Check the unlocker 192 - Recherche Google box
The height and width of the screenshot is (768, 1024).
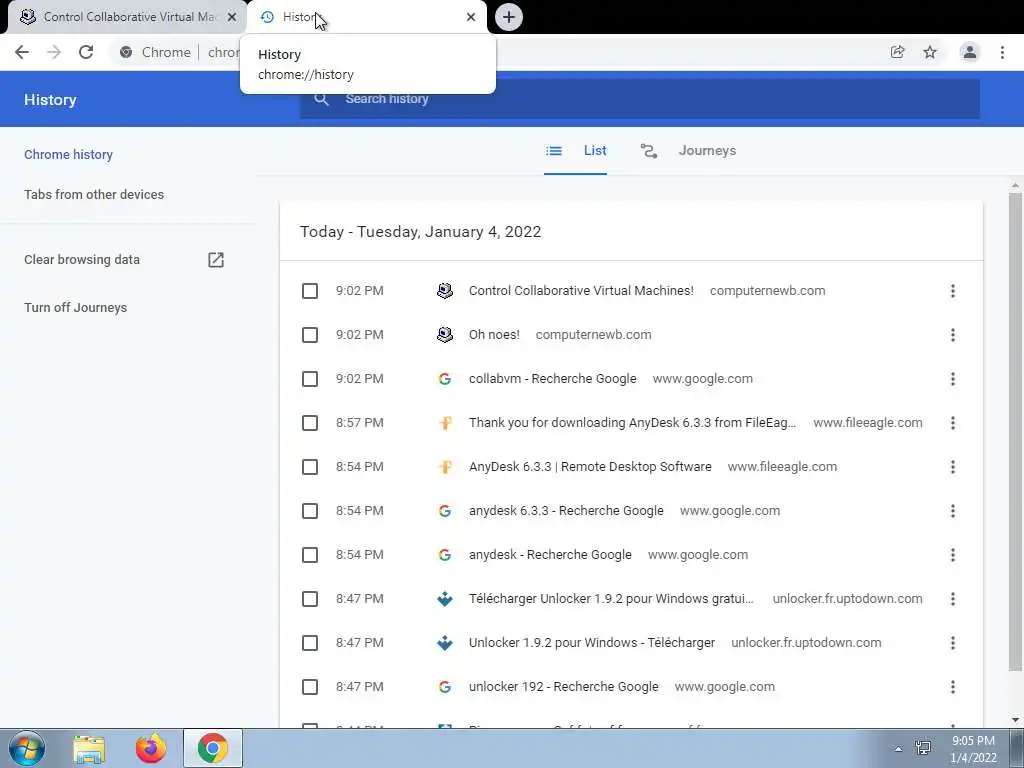point(310,687)
